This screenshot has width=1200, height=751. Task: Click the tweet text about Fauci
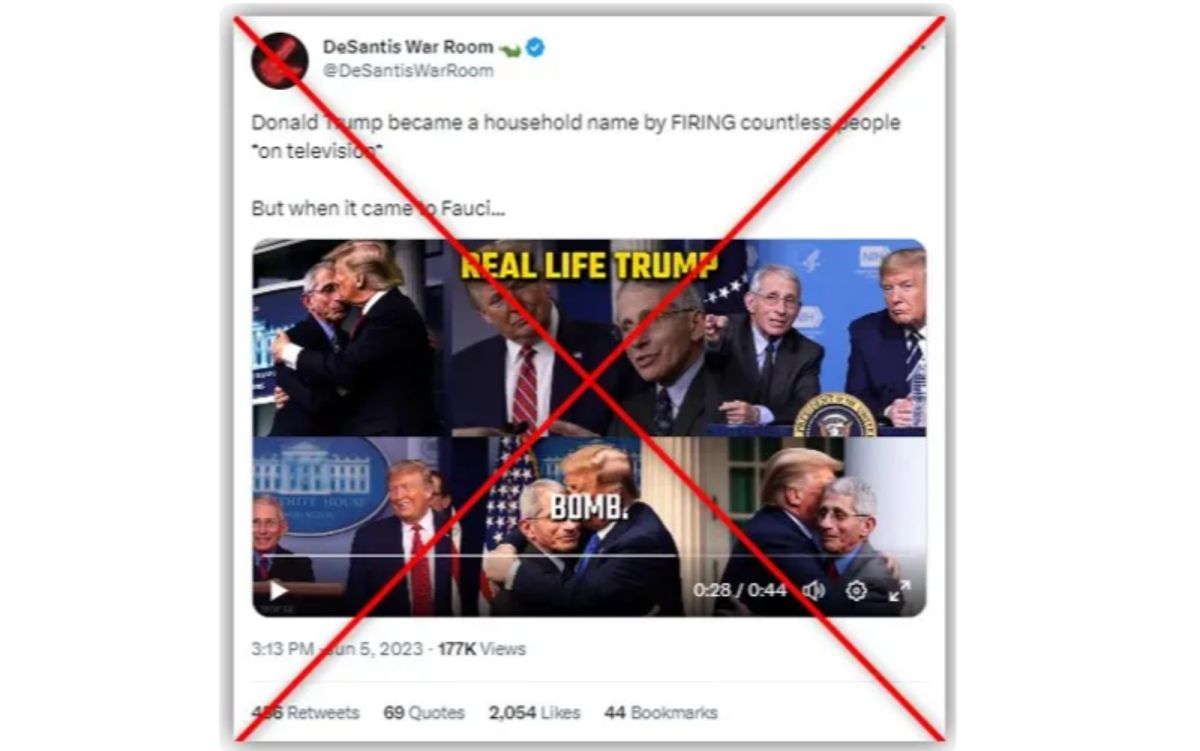pos(575,165)
